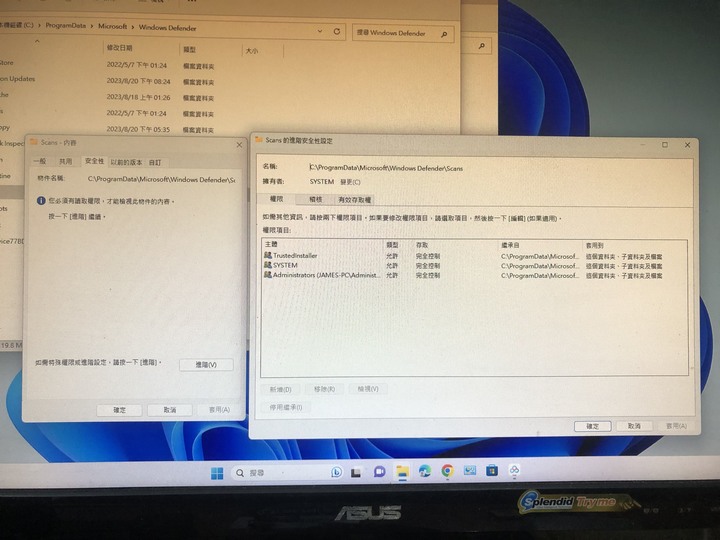Open the address bar history dropdown chevron
Screen dimensions: 720x540
320,31
